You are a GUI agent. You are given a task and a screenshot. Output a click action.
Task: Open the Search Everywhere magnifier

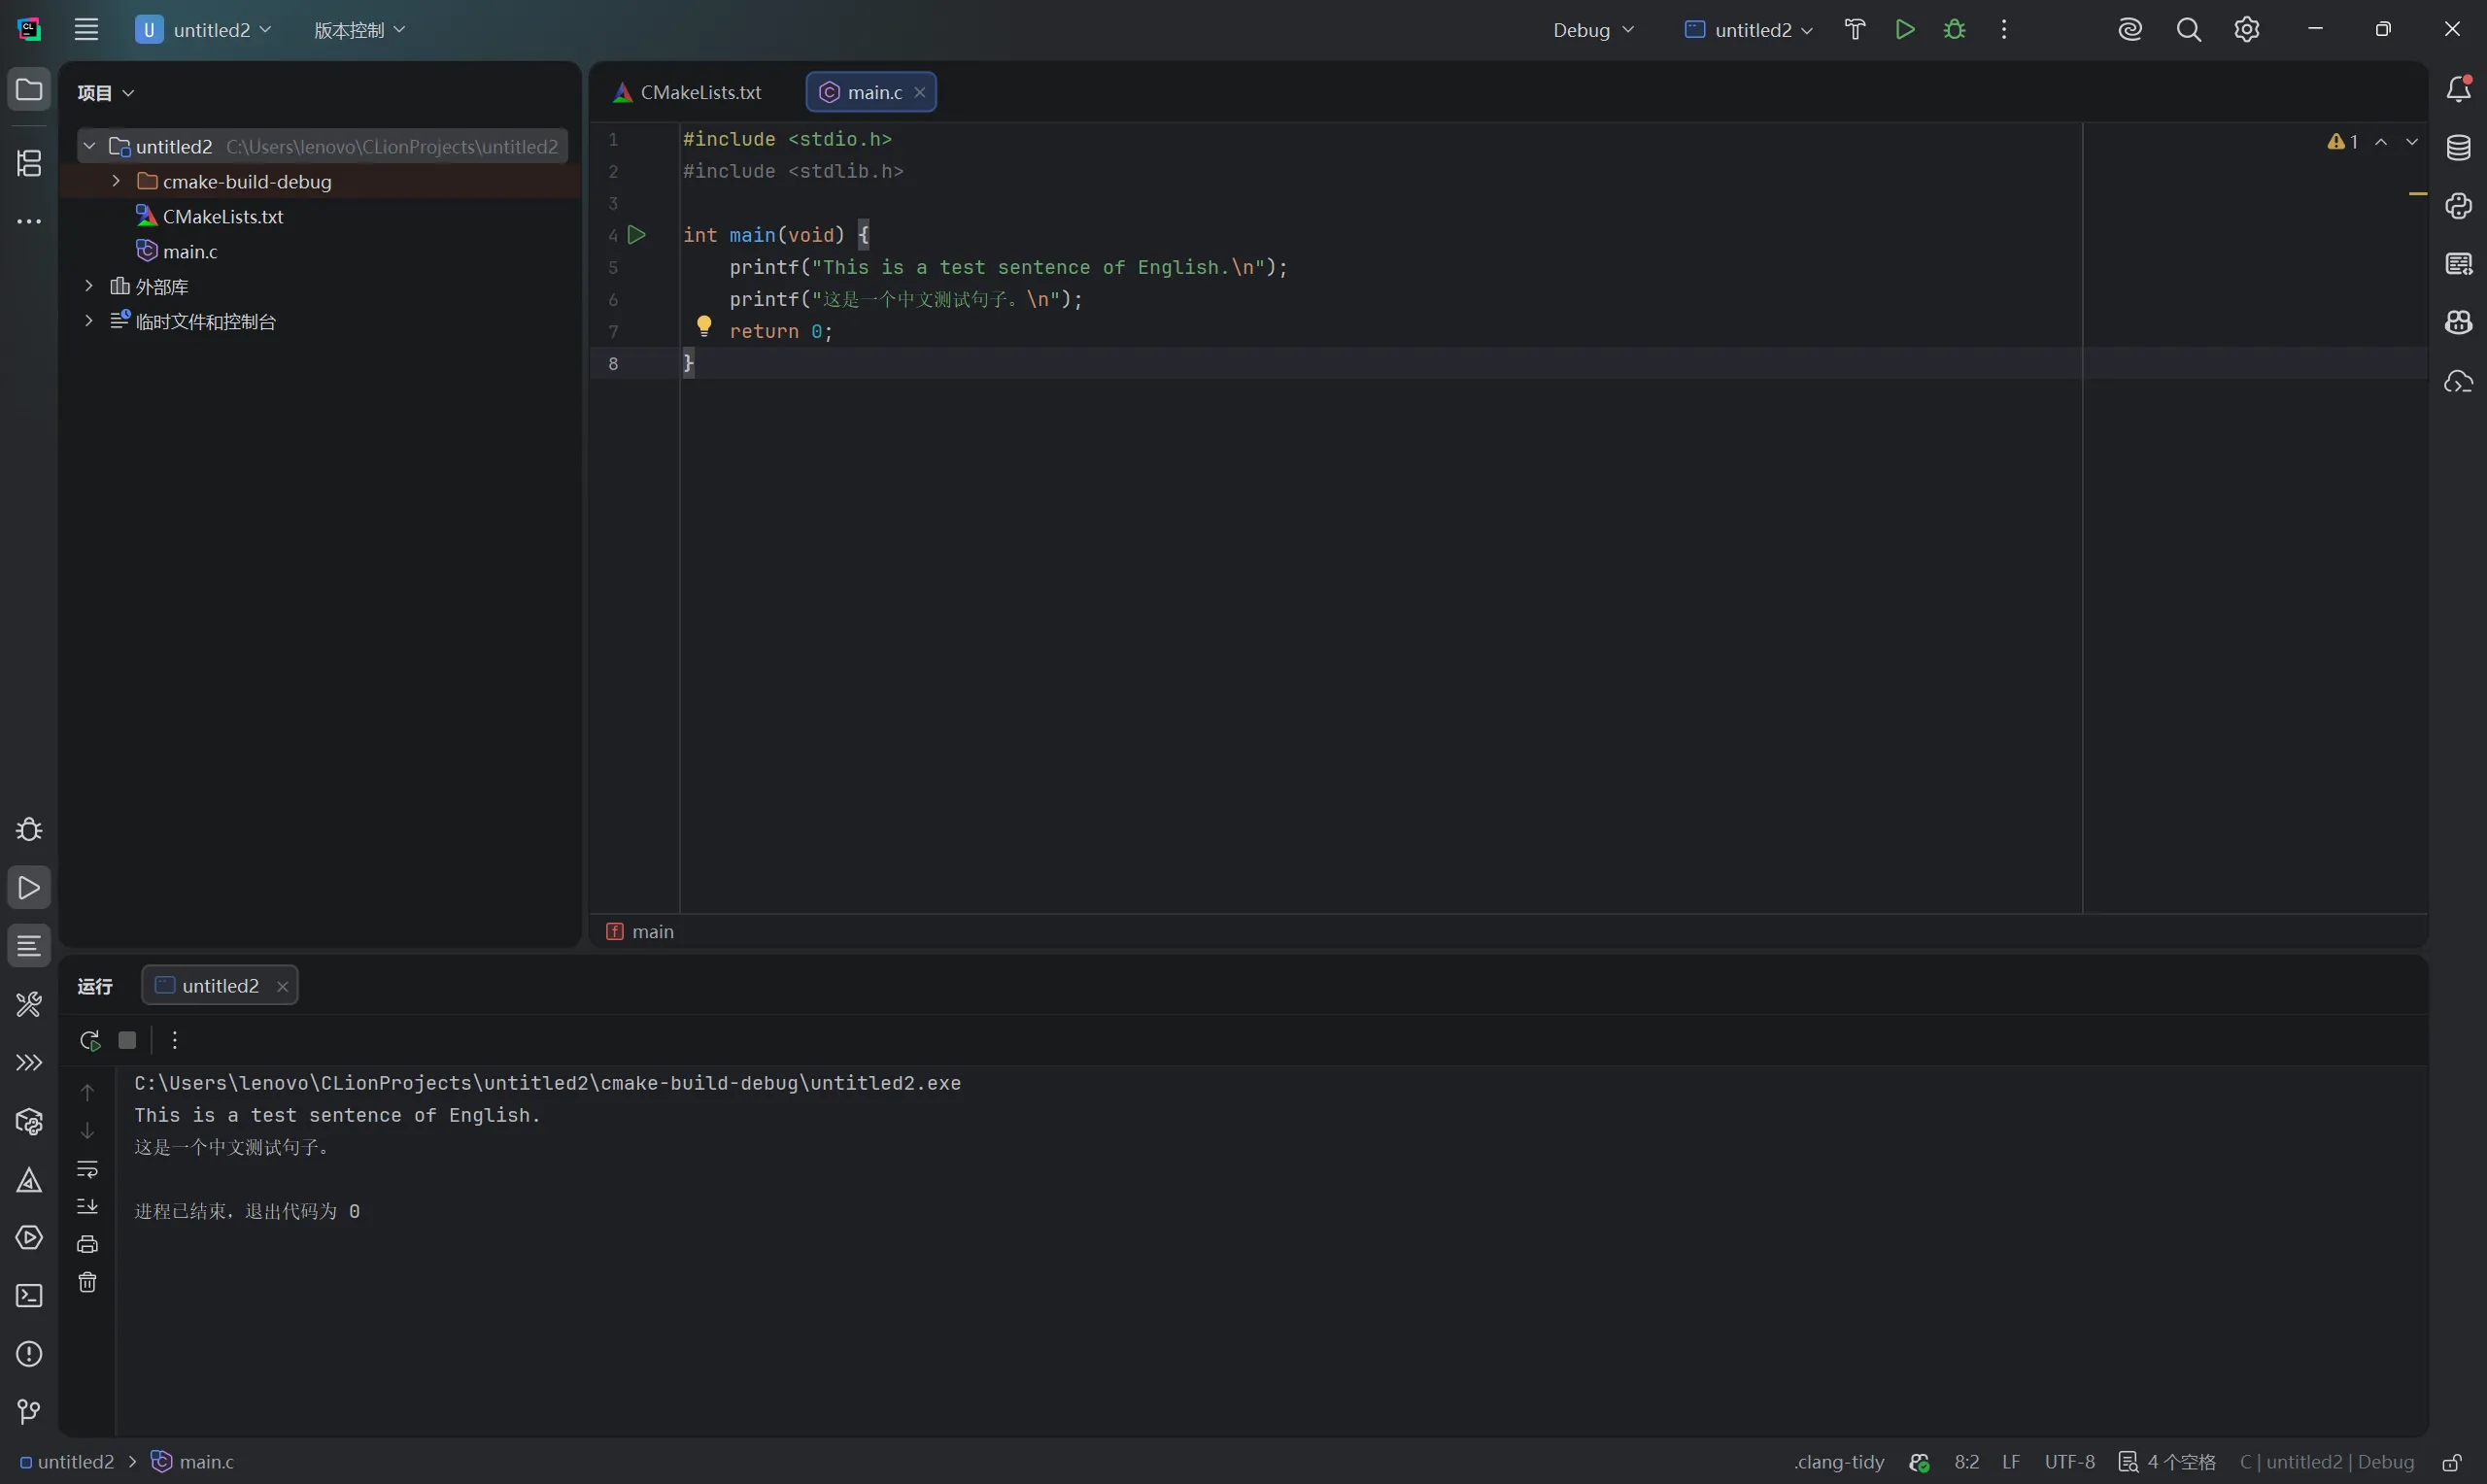pos(2188,30)
